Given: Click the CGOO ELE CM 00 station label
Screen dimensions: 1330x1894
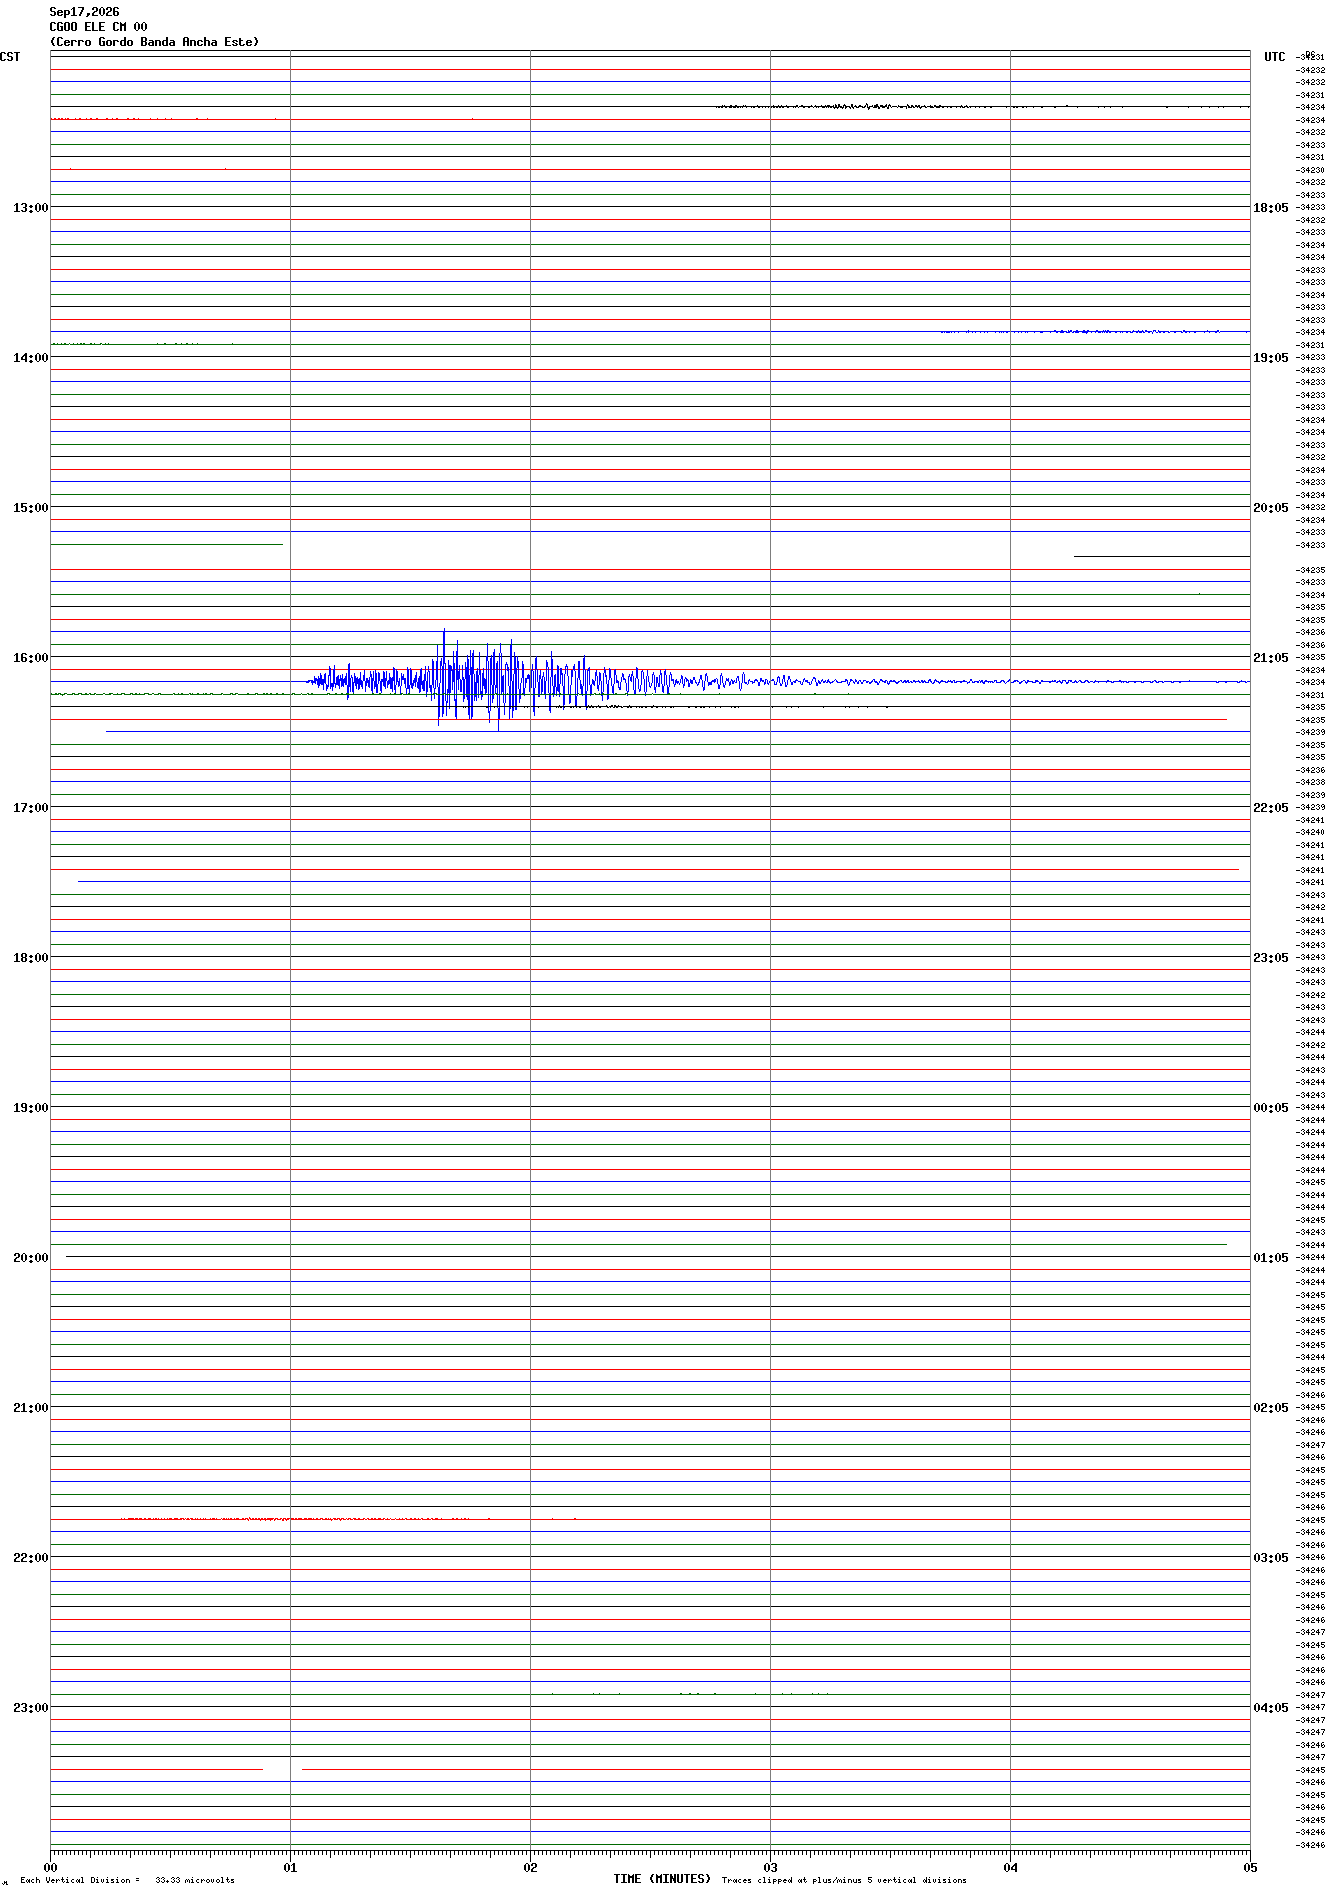Looking at the screenshot, I should point(98,27).
